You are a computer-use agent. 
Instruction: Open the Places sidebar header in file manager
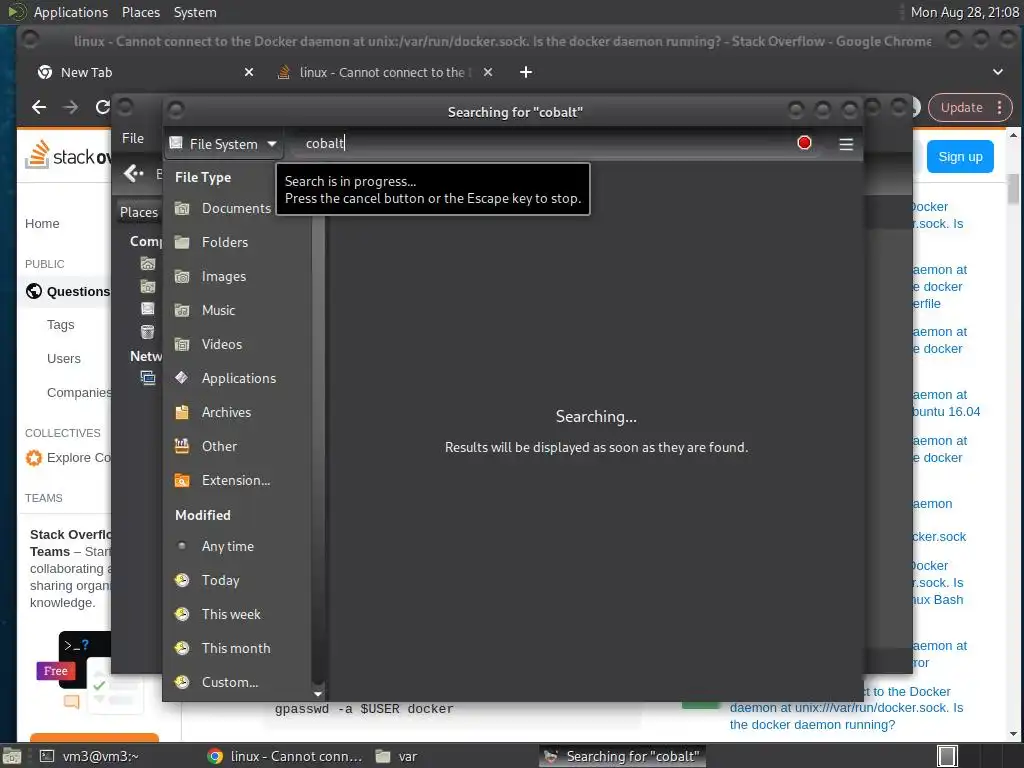(x=139, y=212)
